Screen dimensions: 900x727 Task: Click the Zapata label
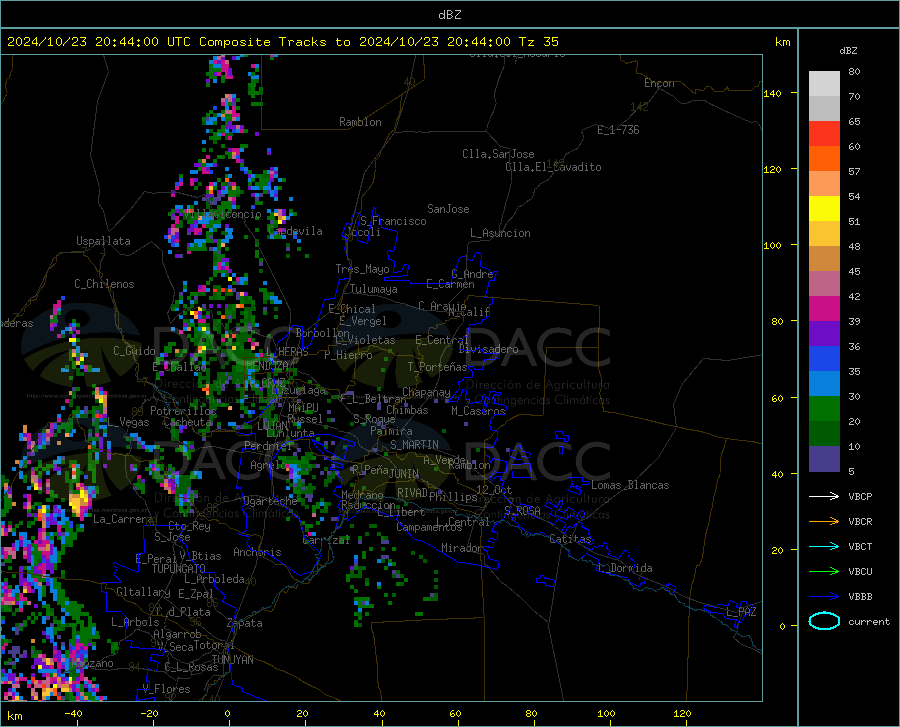coord(245,623)
